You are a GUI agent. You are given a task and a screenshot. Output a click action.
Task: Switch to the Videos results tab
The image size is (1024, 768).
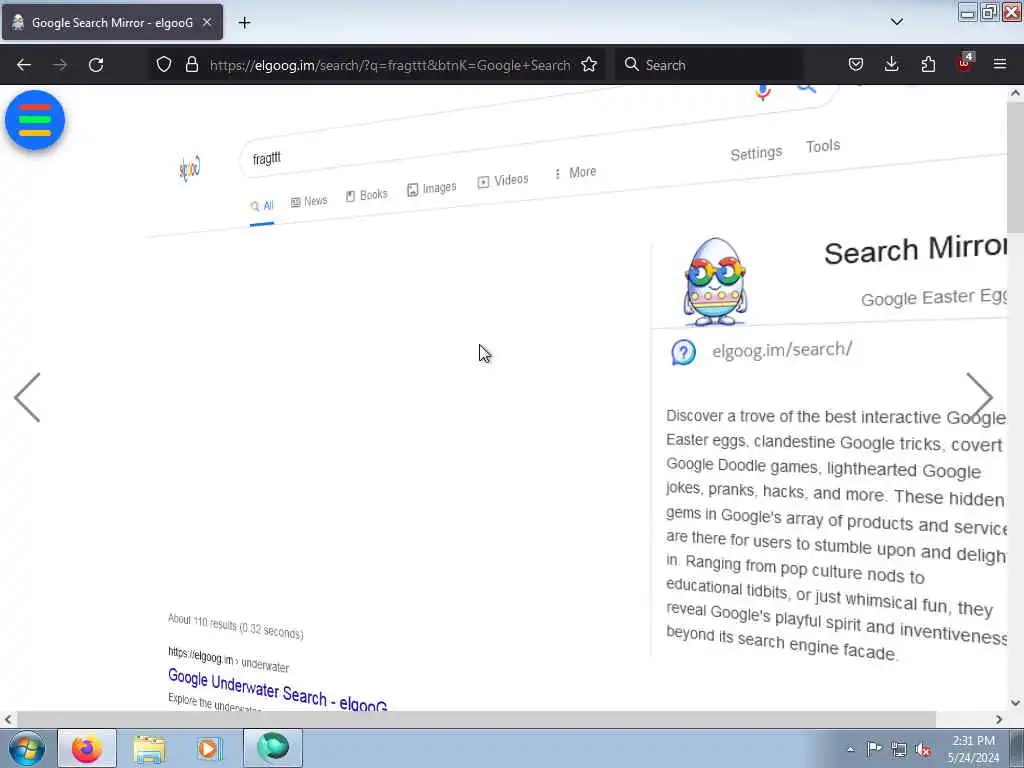503,180
